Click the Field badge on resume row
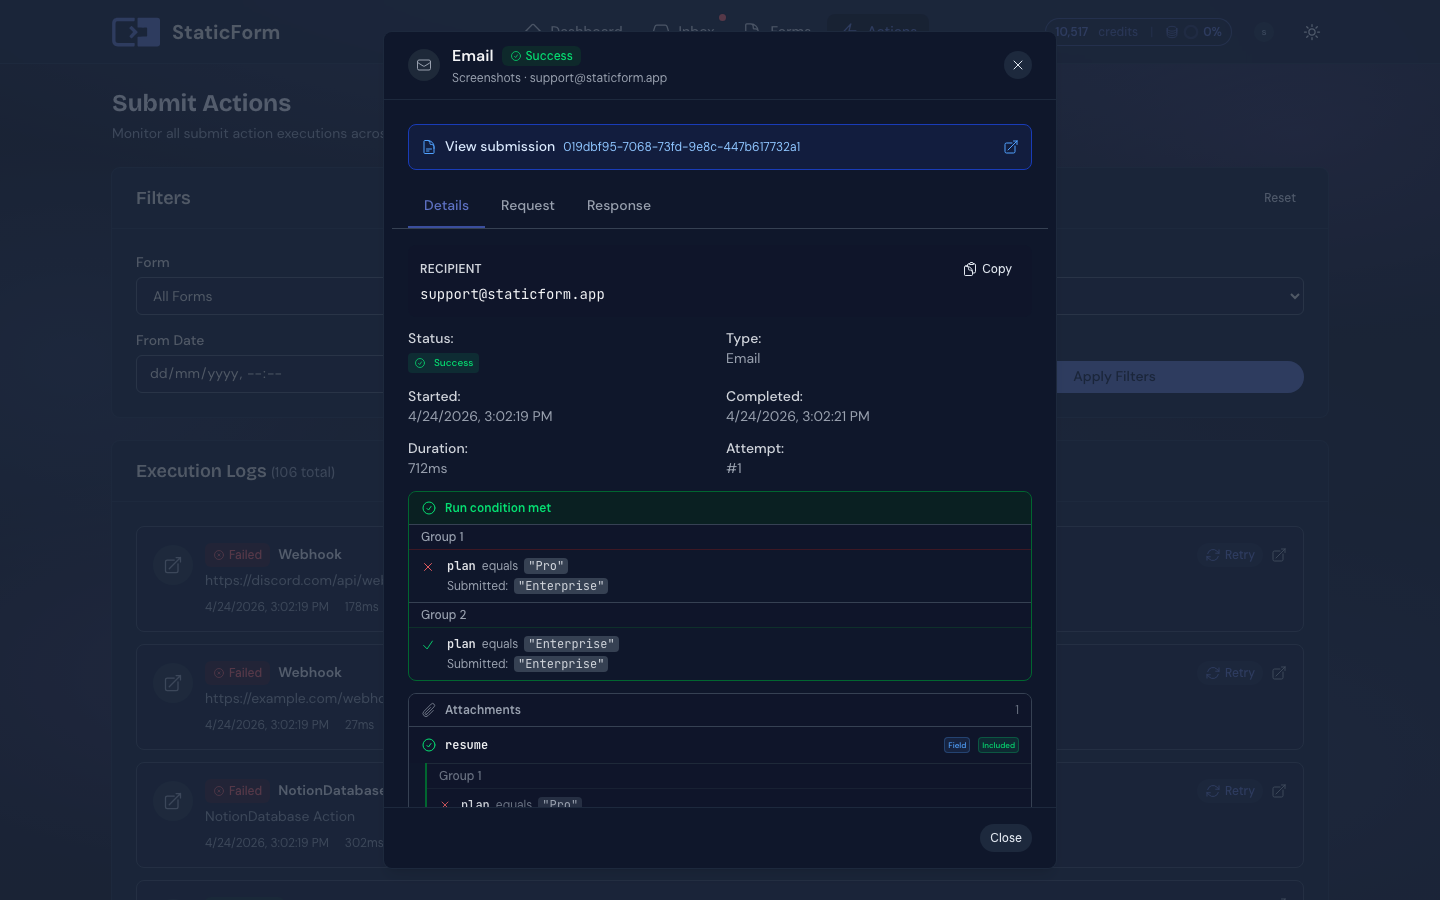1440x900 pixels. tap(957, 745)
